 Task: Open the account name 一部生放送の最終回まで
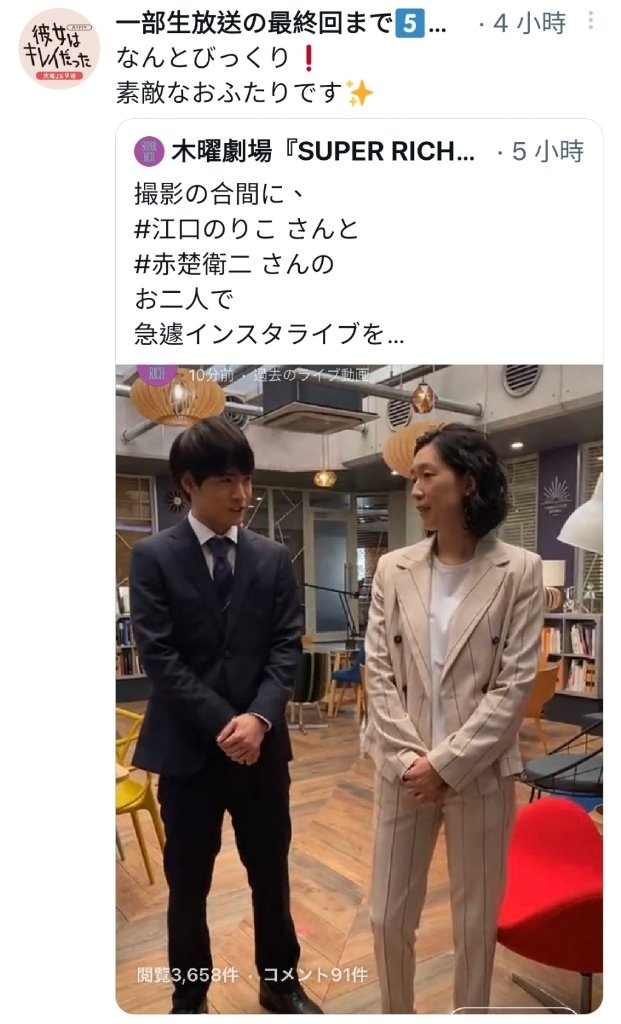click(x=254, y=24)
